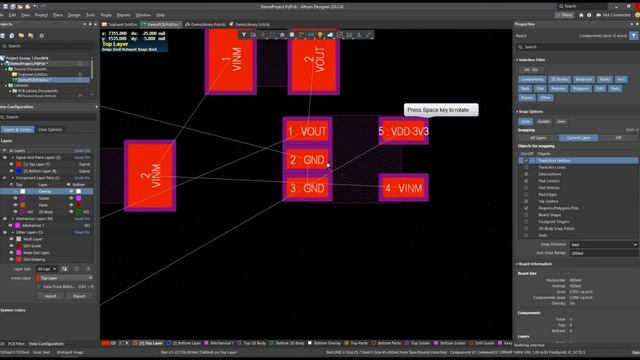The image size is (640, 360).
Task: Click the gear settings icon in the Projects panel
Action: pyautogui.click(x=41, y=36)
